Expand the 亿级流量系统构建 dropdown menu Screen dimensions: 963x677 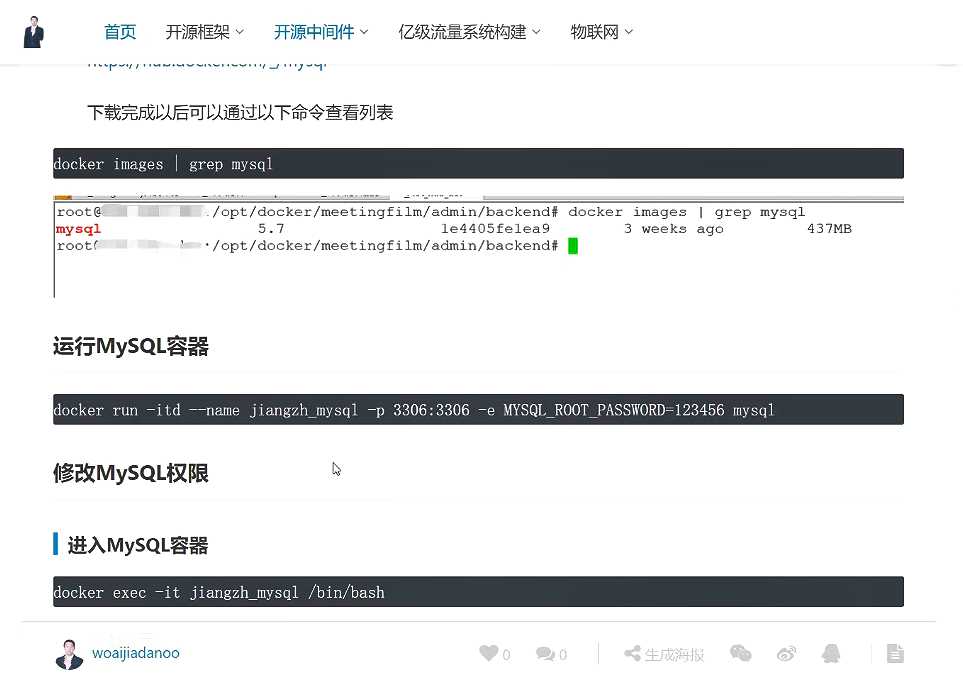point(469,32)
